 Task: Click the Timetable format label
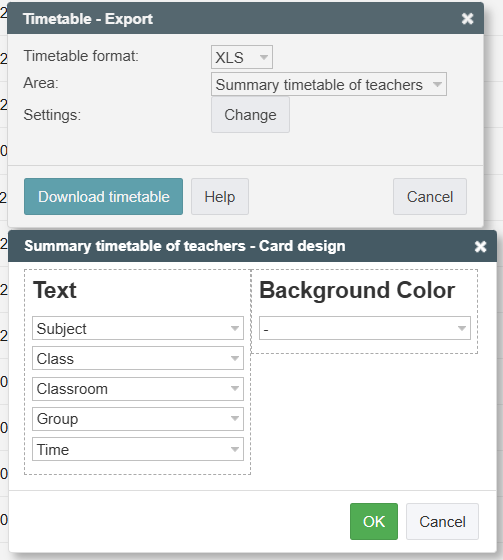pyautogui.click(x=81, y=56)
